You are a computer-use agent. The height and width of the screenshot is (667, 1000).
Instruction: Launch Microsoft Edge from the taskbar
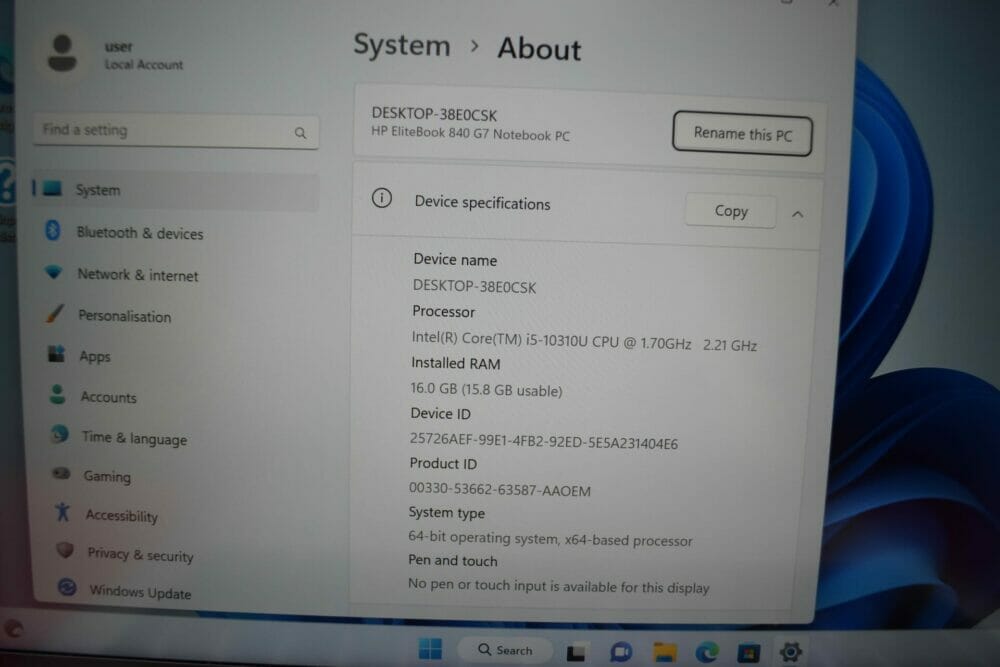tap(707, 652)
